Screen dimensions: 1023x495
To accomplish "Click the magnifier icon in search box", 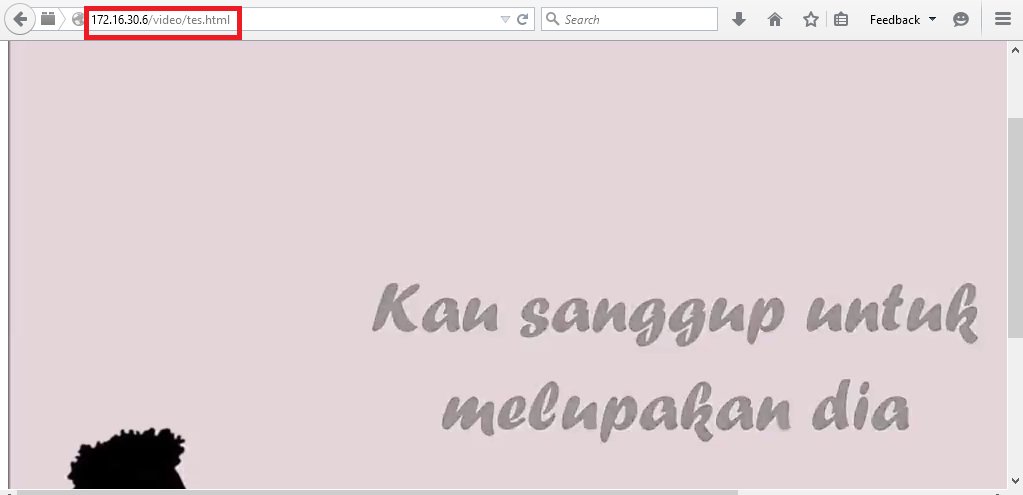I will tap(552, 20).
